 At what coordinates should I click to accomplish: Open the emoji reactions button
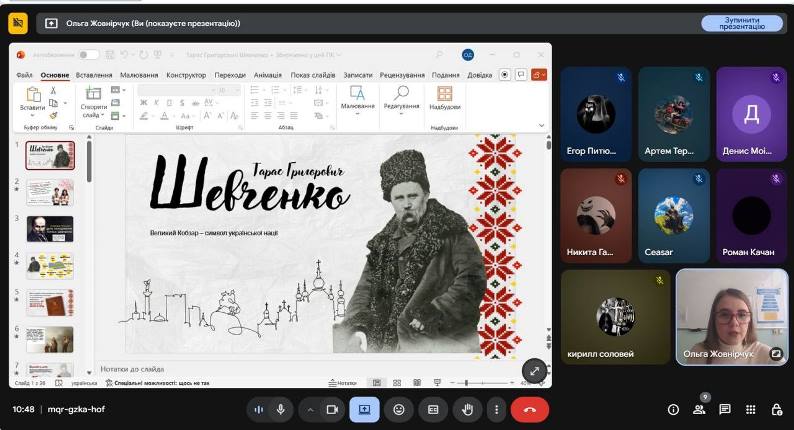tap(399, 409)
